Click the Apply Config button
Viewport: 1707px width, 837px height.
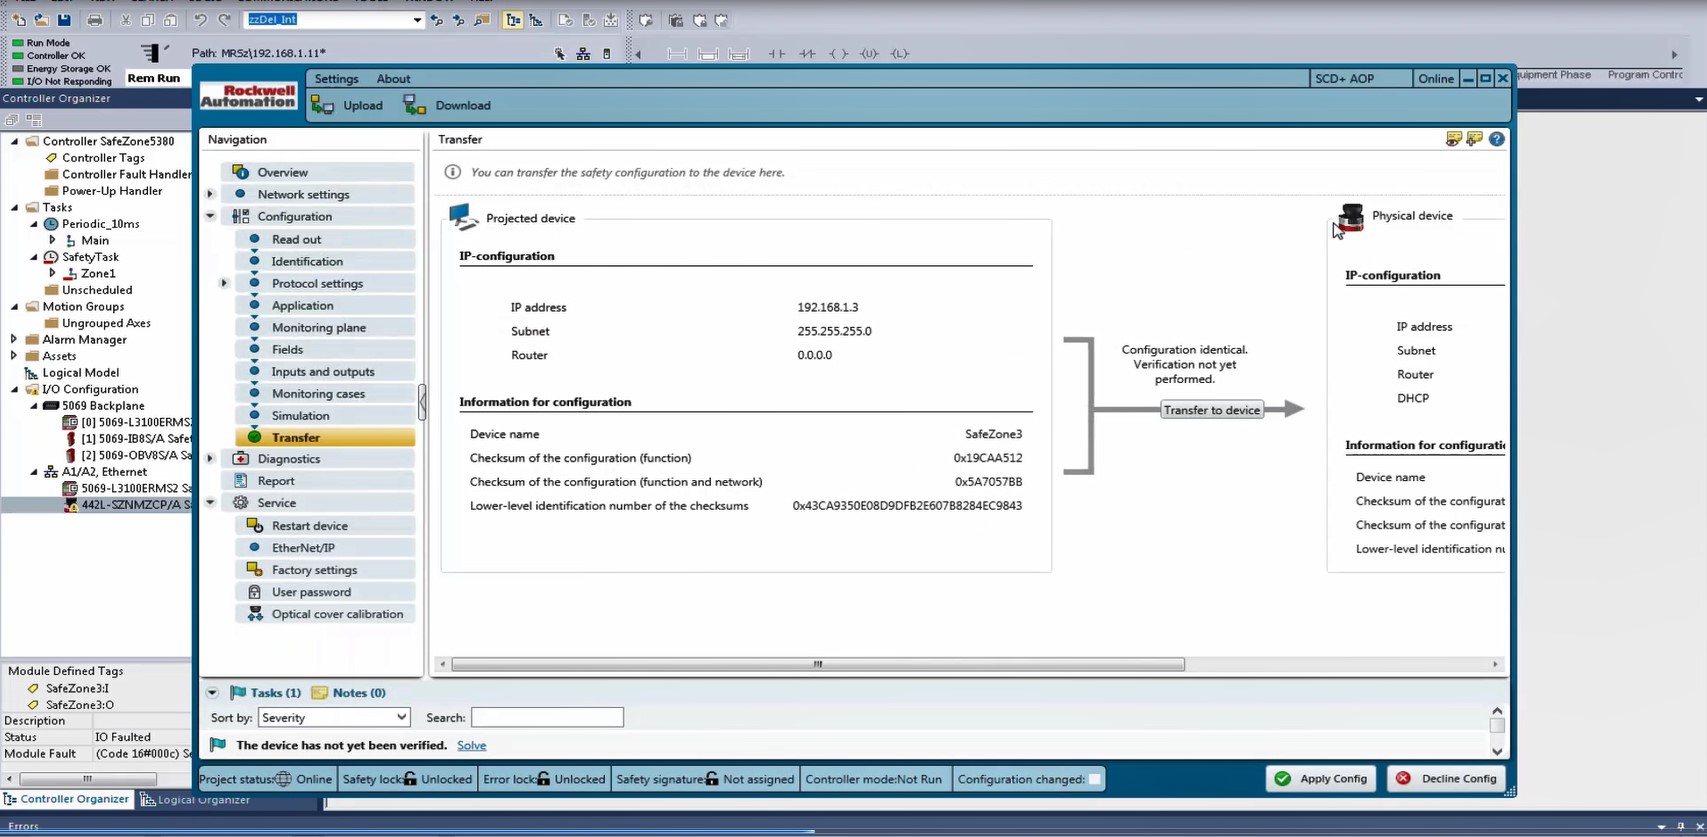click(x=1321, y=778)
